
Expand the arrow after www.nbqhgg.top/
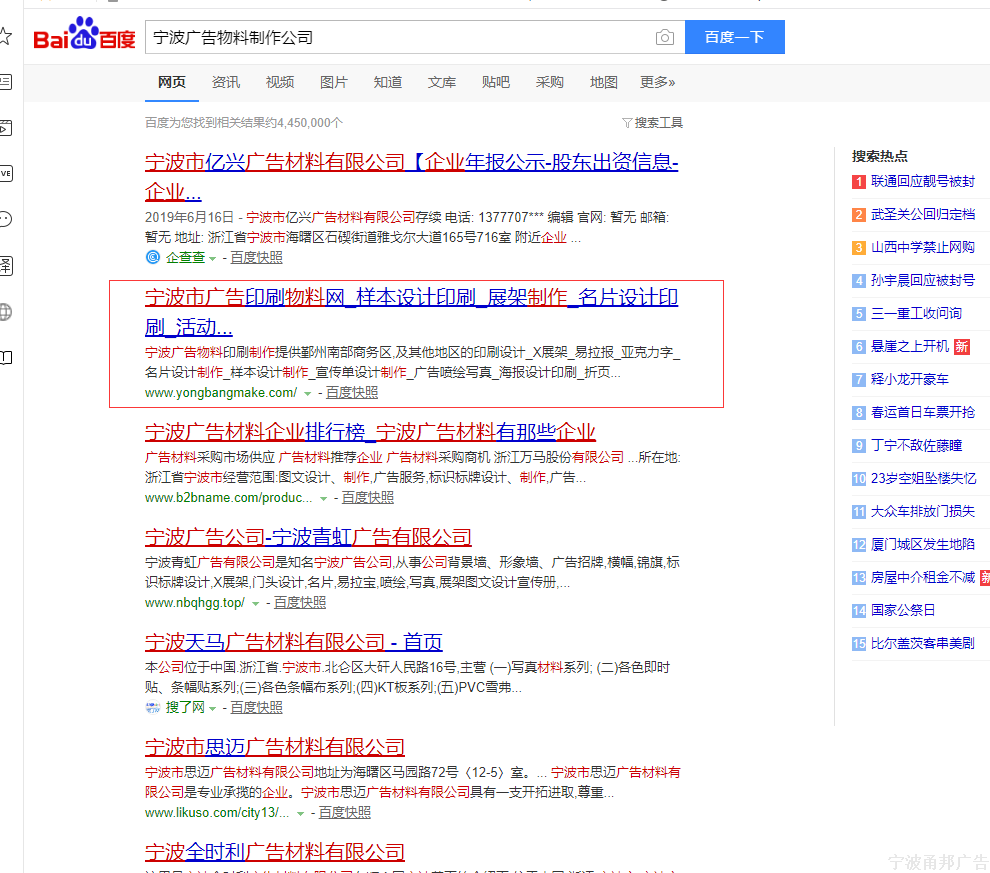coord(256,603)
